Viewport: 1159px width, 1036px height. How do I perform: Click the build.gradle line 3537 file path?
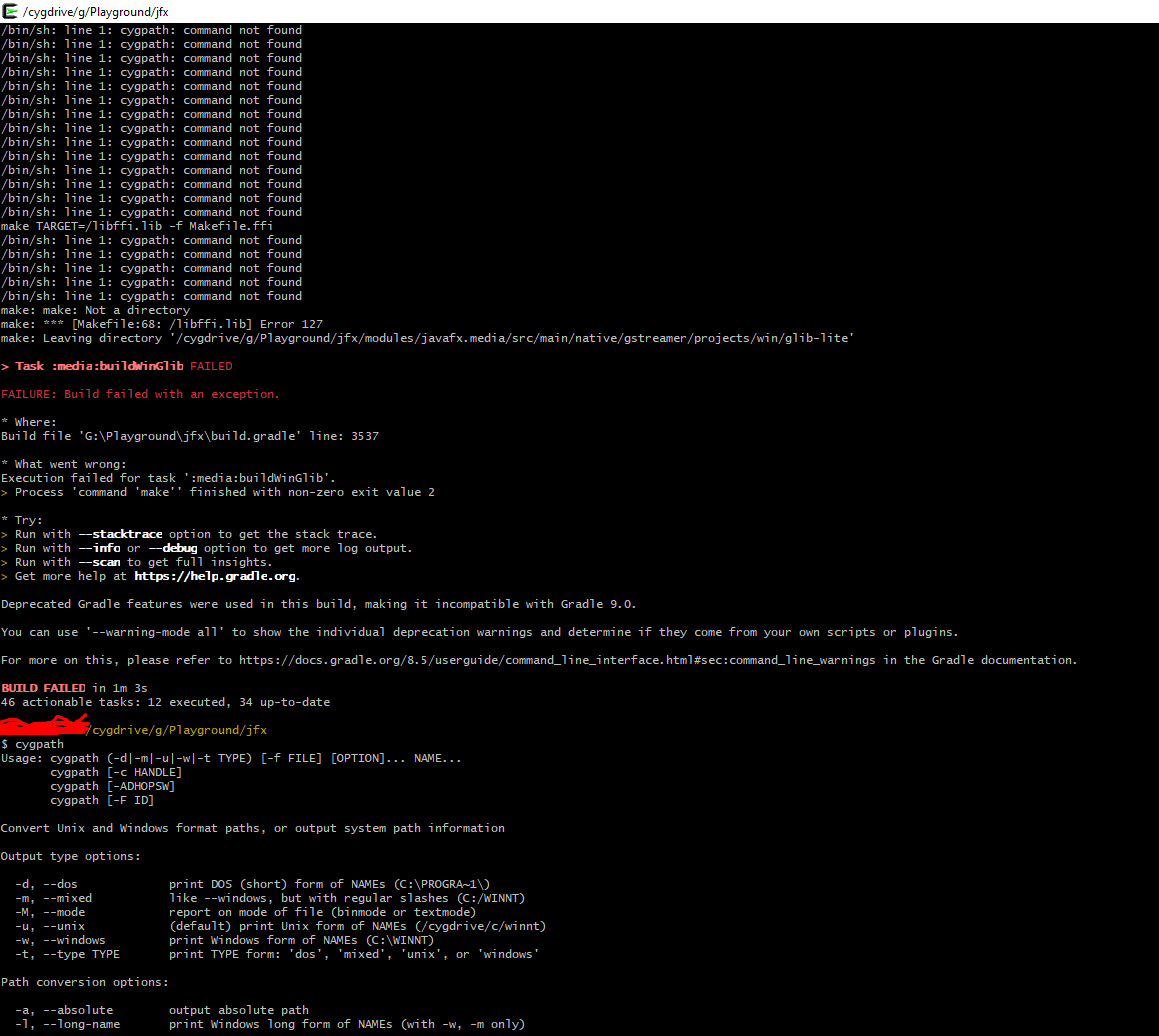(190, 436)
